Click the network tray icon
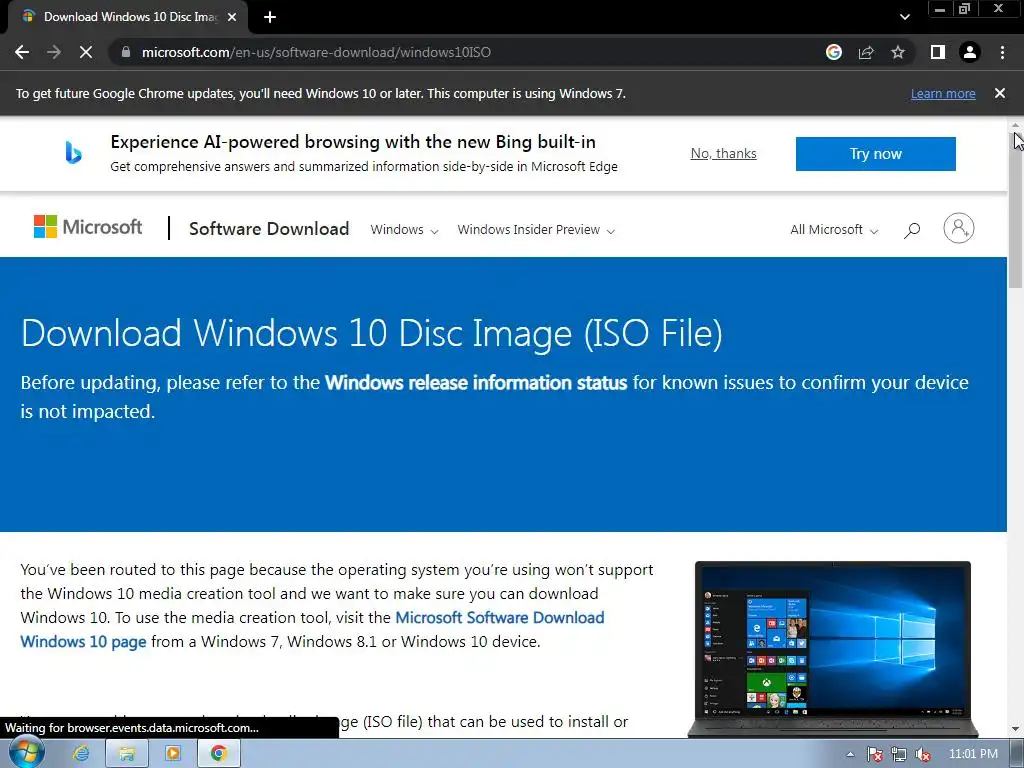Viewport: 1024px width, 768px height. [x=899, y=754]
